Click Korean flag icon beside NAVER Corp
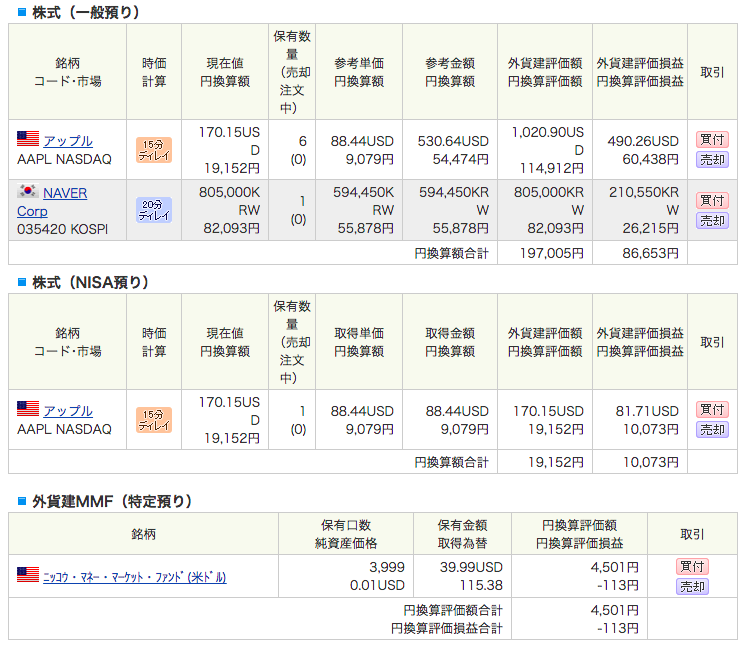The width and height of the screenshot is (753, 654). pos(28,191)
